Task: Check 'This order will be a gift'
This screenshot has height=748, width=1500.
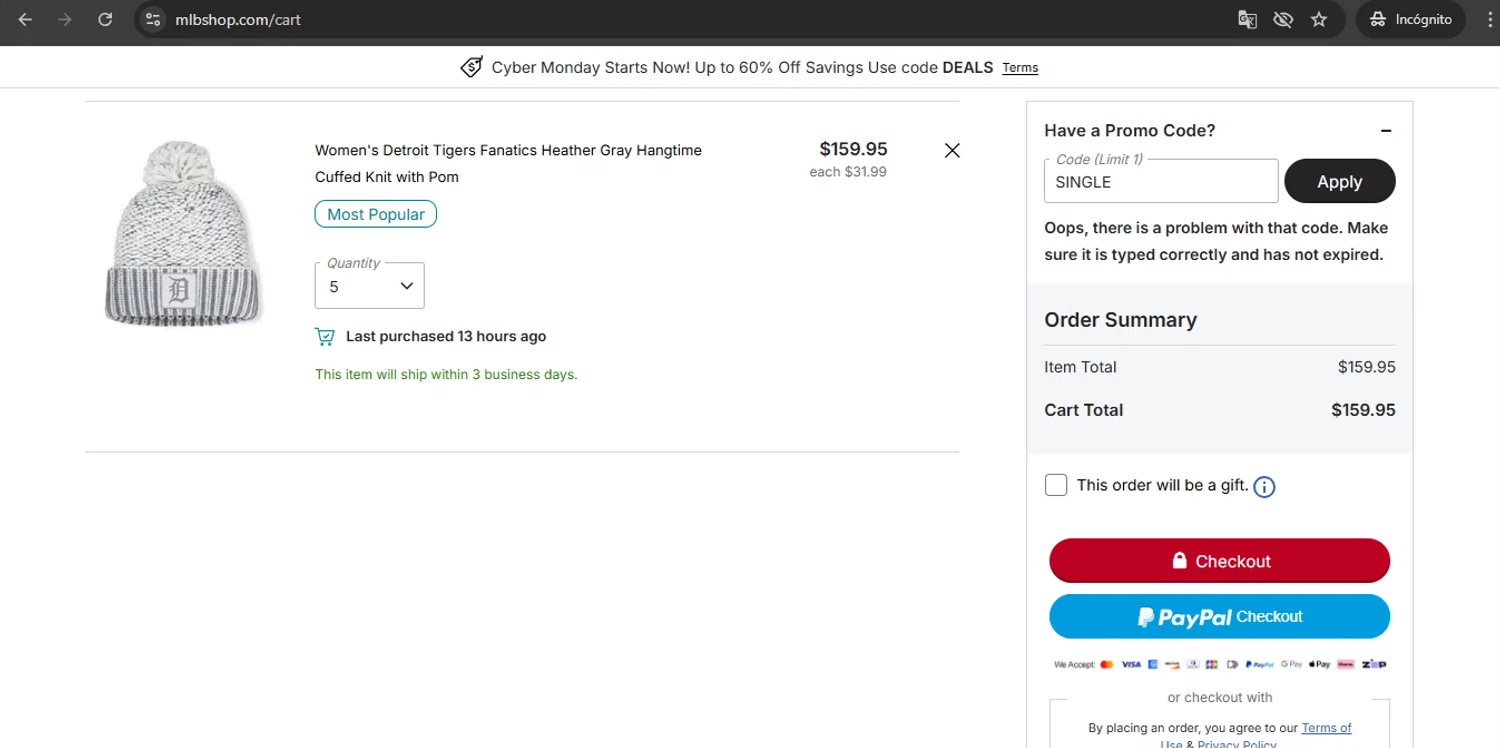Action: (x=1056, y=485)
